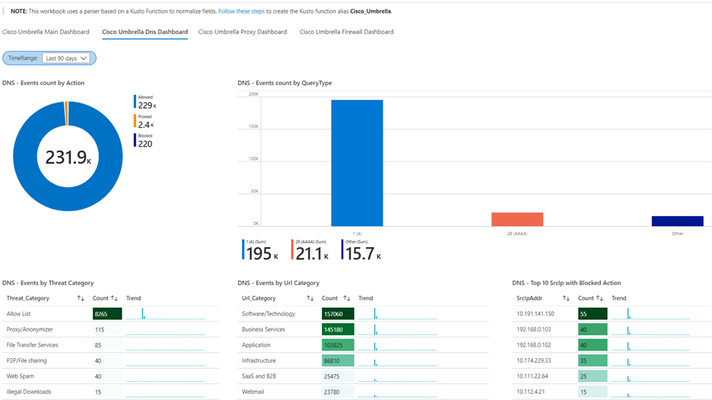
Task: Sort blocked SrcIp table by Count arrows
Action: pyautogui.click(x=600, y=298)
